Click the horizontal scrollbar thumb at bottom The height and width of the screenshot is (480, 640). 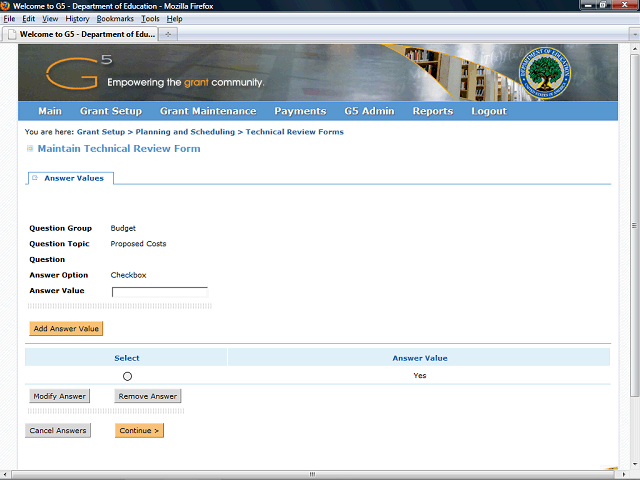tap(312, 474)
